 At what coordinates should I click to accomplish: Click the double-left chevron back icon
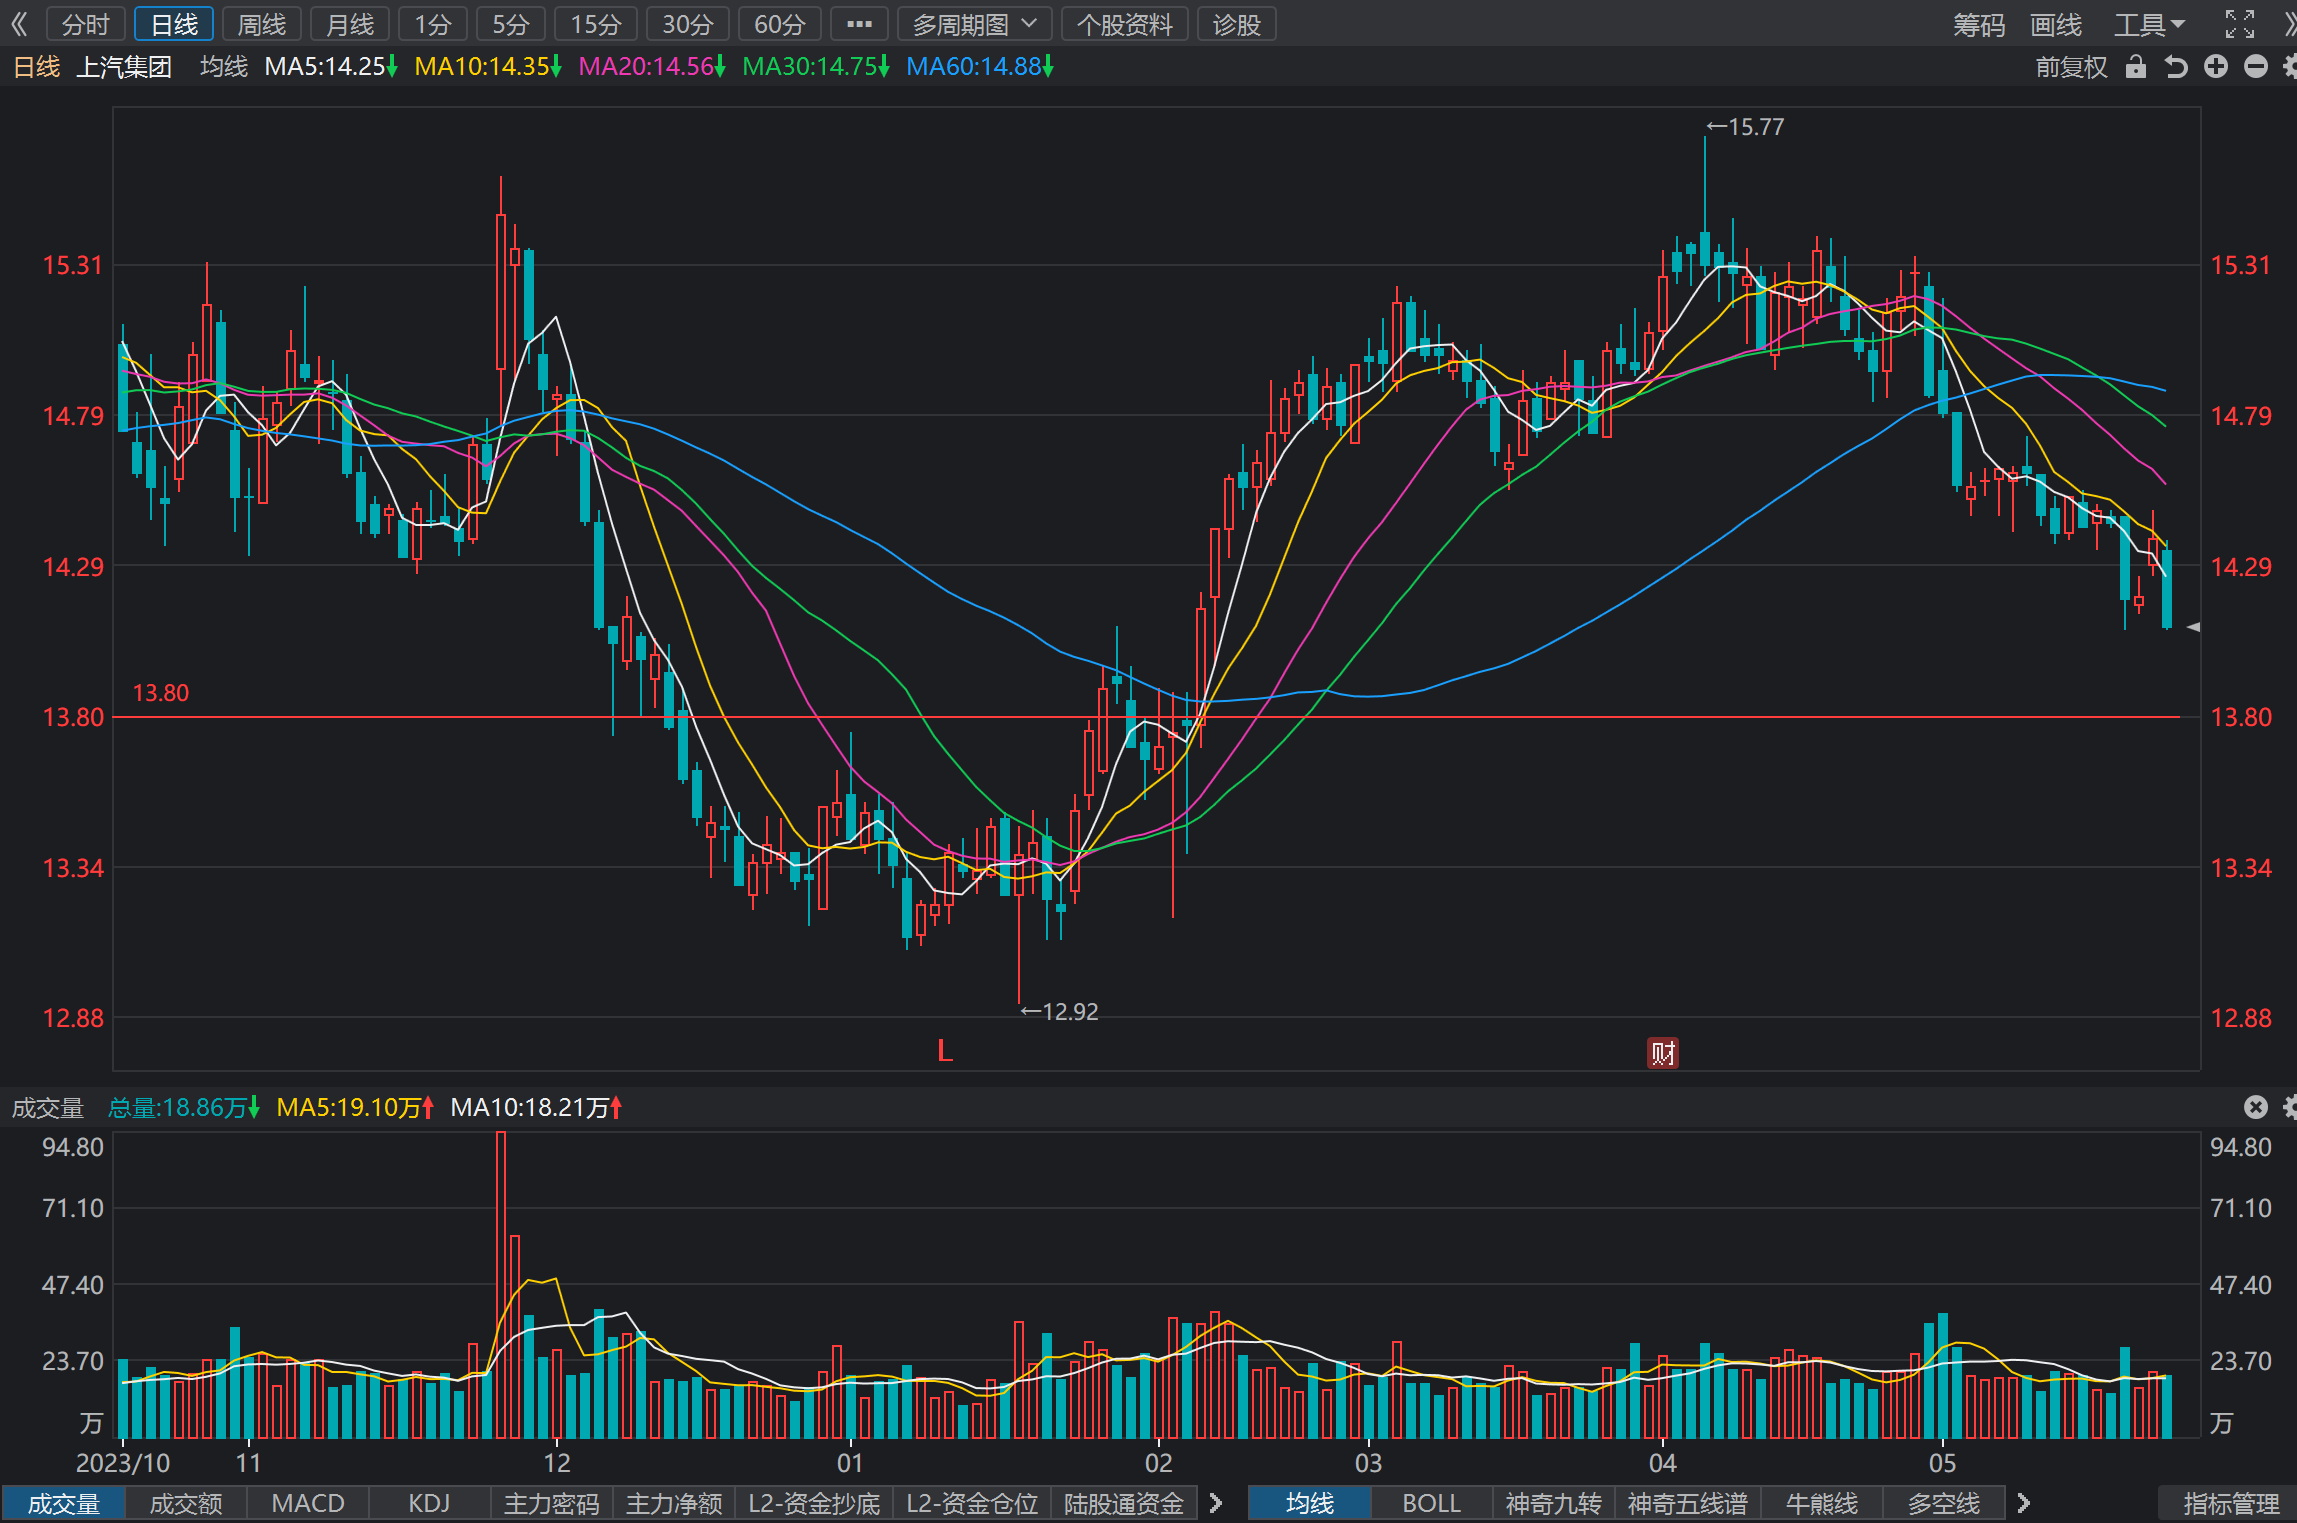[18, 24]
